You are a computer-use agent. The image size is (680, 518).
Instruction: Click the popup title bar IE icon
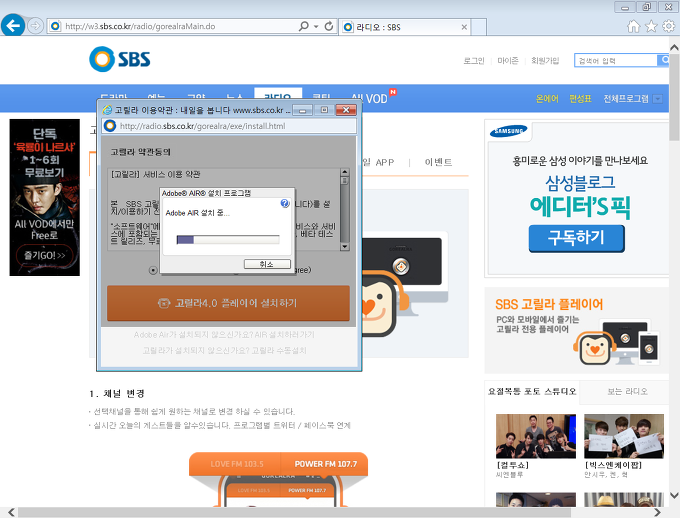click(x=107, y=110)
